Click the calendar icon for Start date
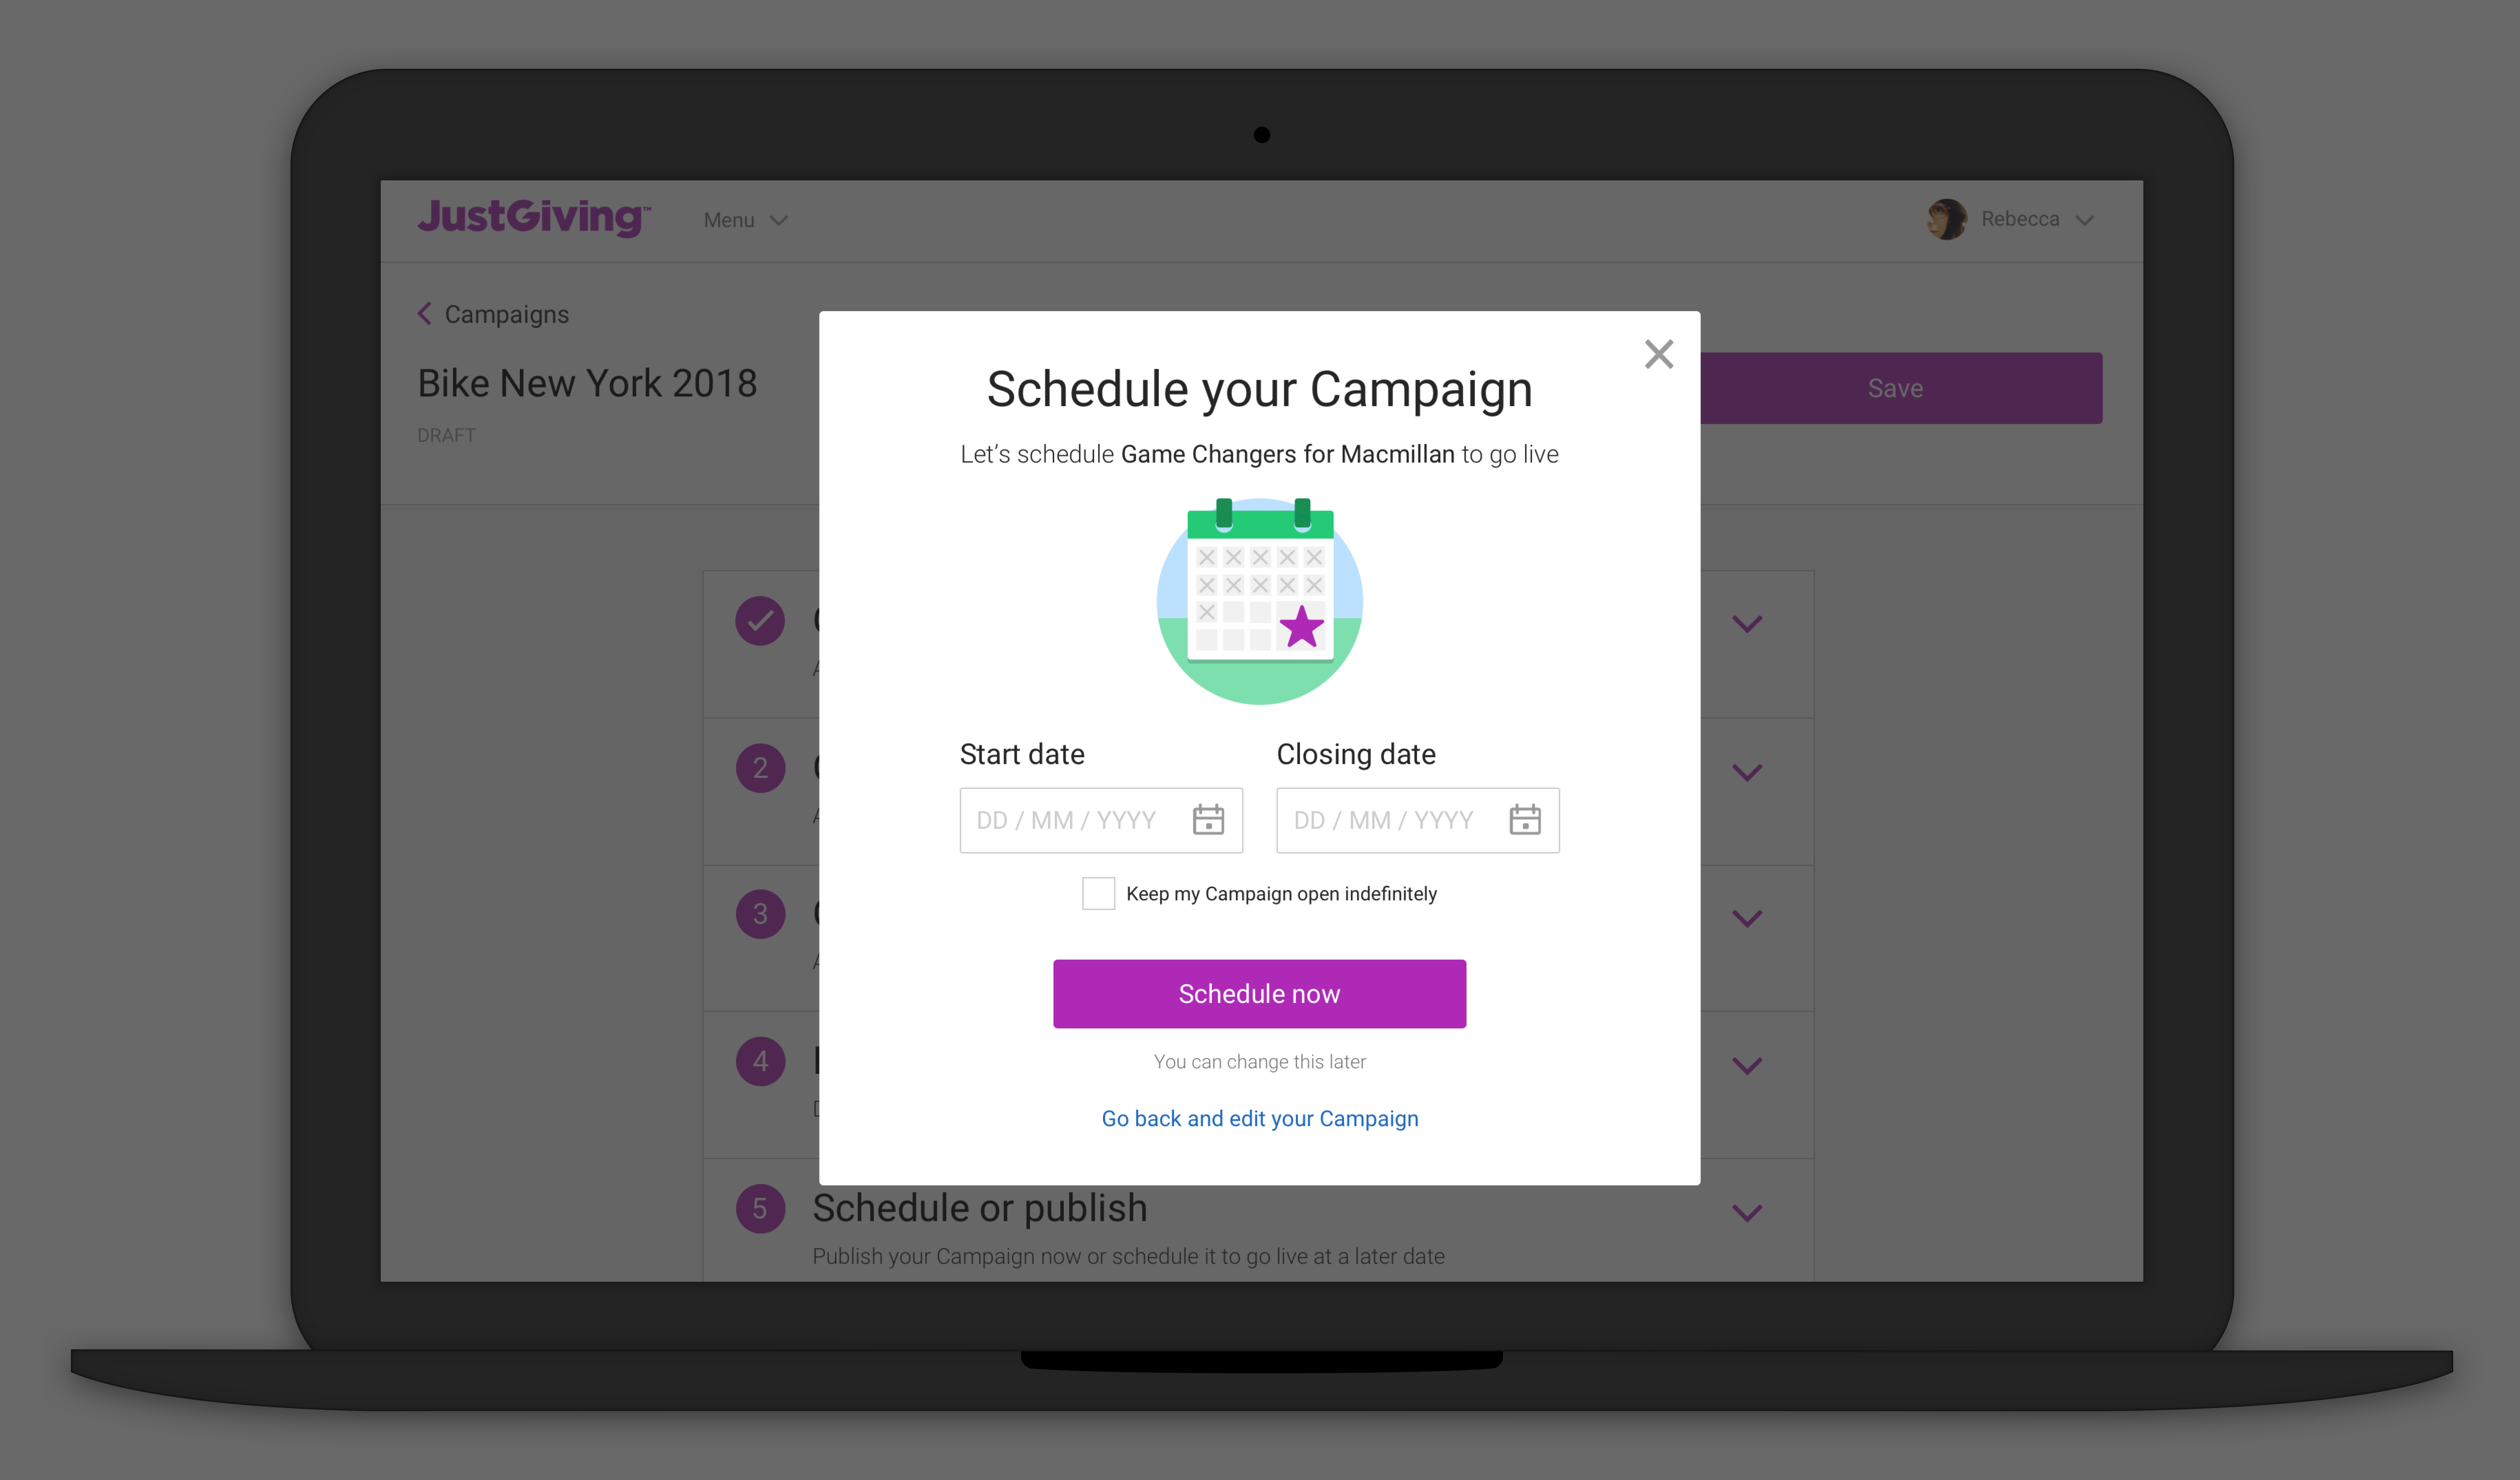The height and width of the screenshot is (1480, 2520). [x=1209, y=819]
